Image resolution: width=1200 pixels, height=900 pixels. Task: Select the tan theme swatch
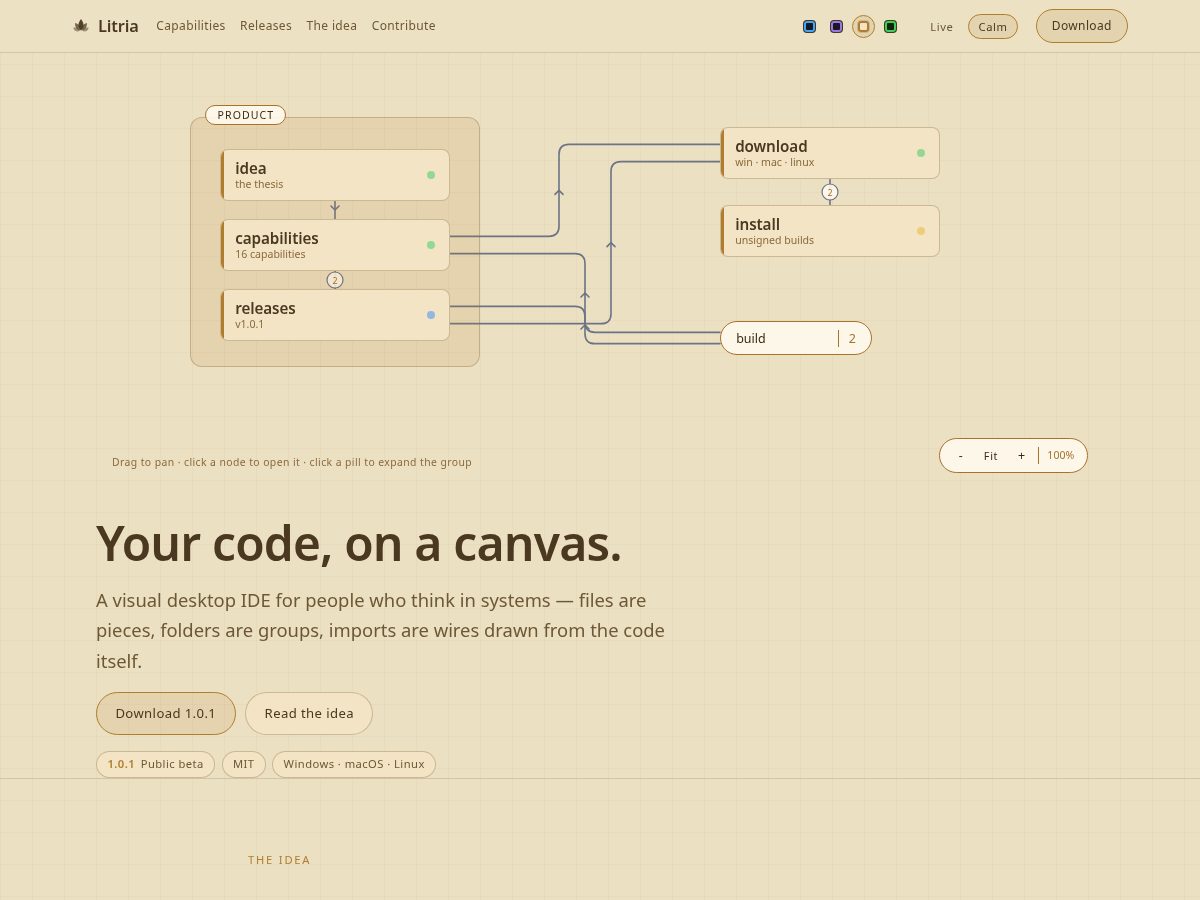tap(864, 27)
